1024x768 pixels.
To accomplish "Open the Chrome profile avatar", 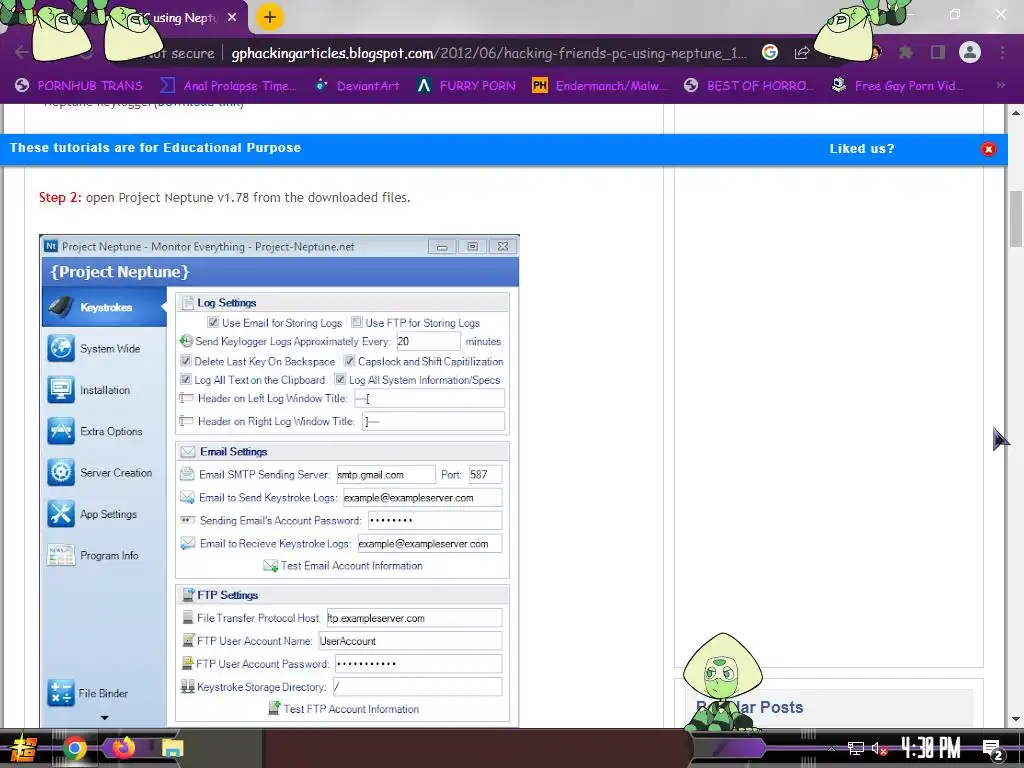I will click(x=970, y=52).
